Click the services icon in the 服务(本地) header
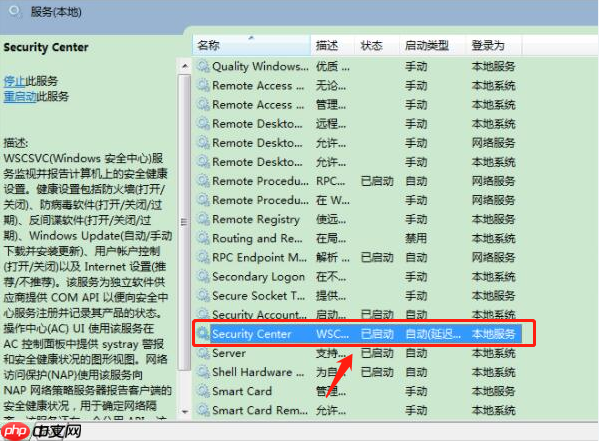The width and height of the screenshot is (599, 441). point(15,11)
